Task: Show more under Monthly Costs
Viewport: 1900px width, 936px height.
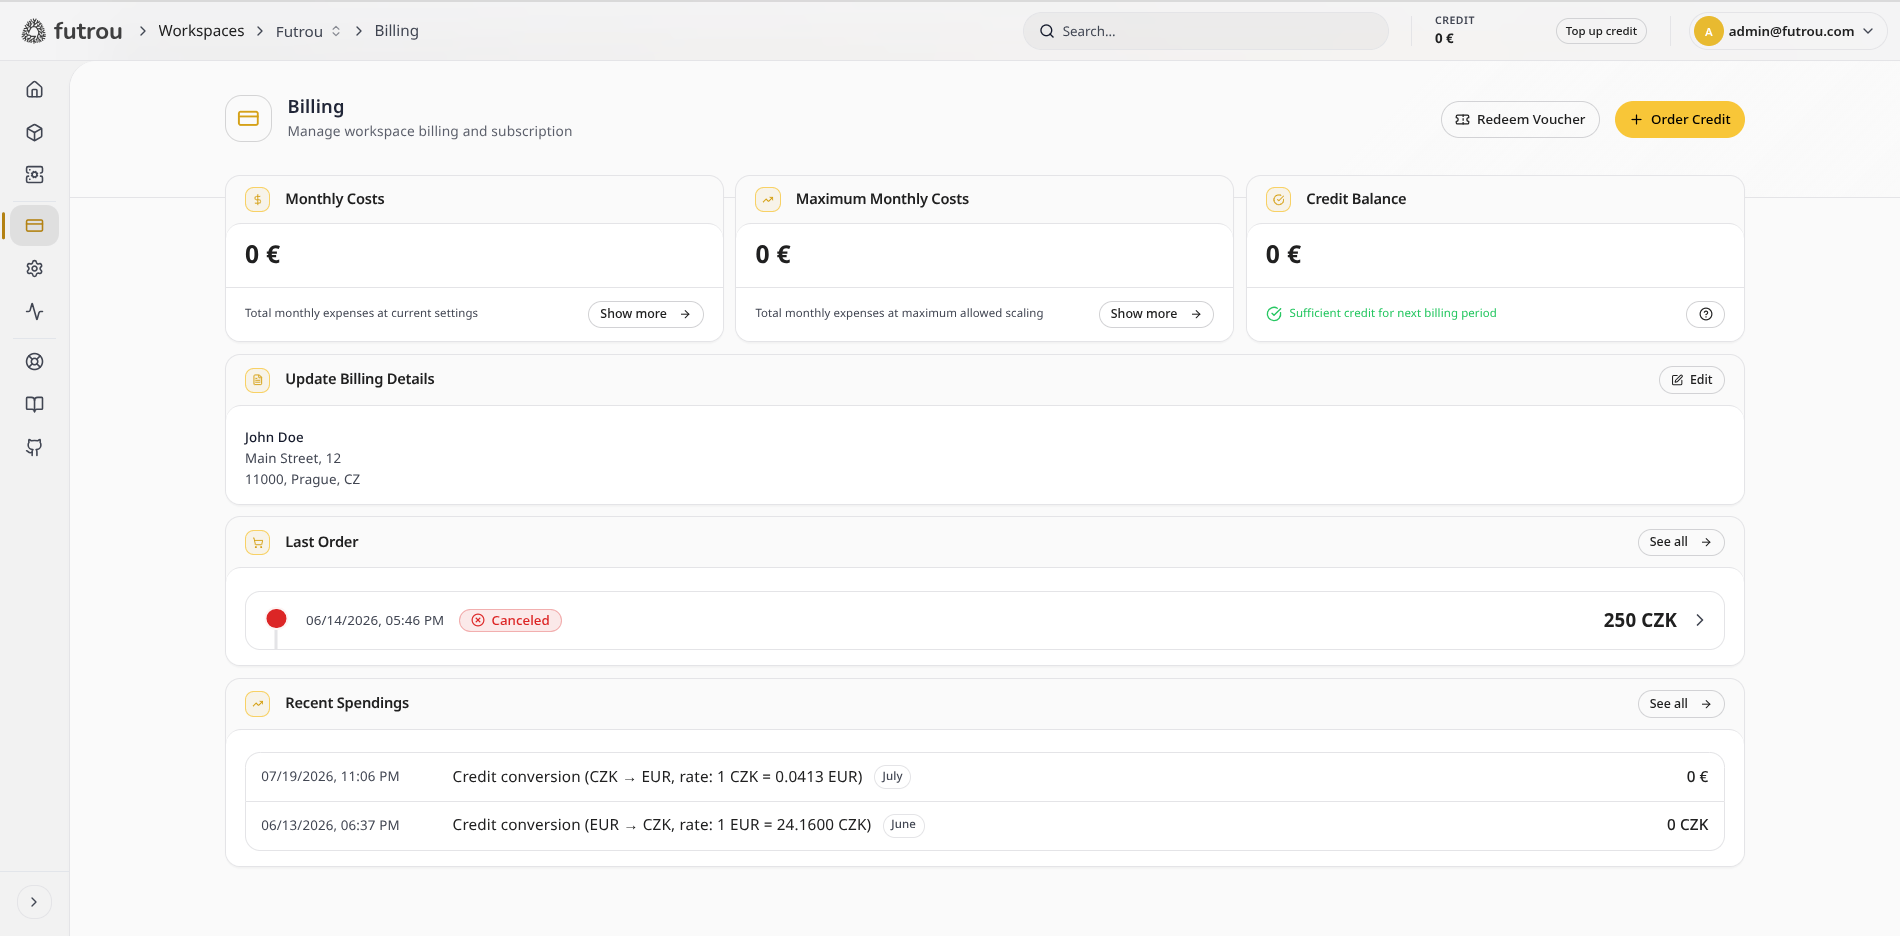Action: pyautogui.click(x=646, y=314)
